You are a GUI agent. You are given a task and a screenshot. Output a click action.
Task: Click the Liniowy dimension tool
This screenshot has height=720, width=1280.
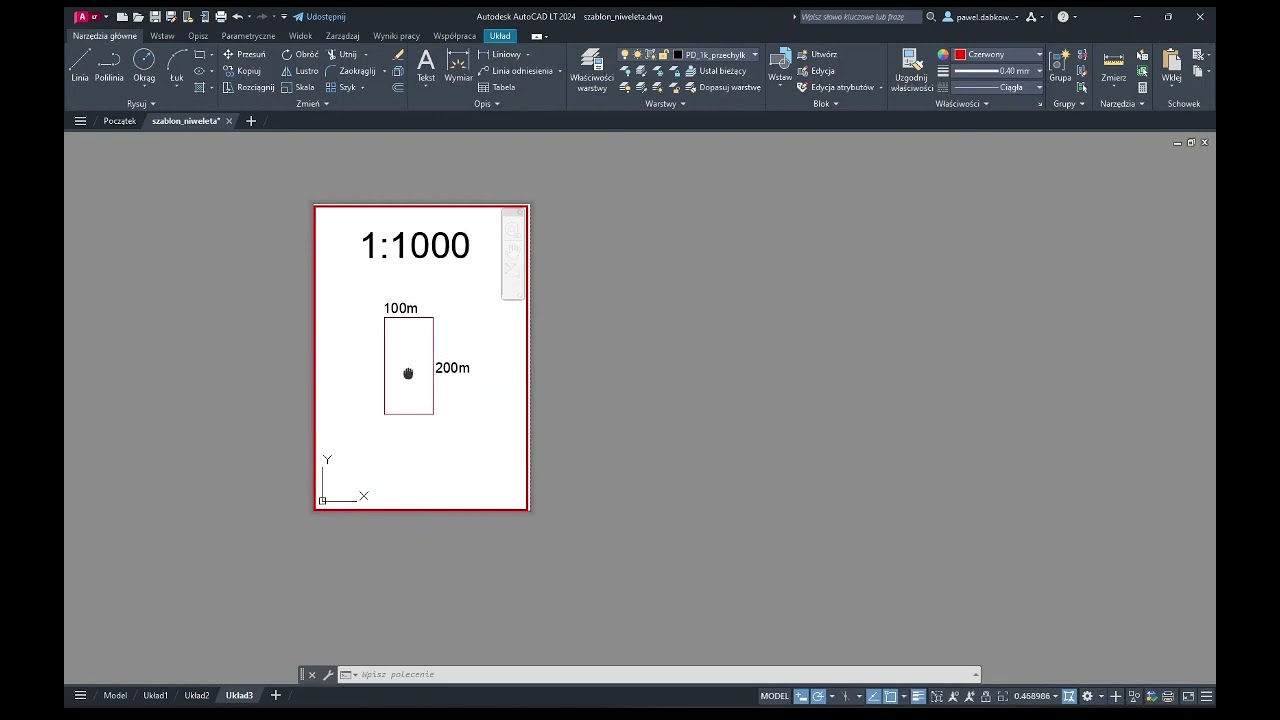[499, 55]
